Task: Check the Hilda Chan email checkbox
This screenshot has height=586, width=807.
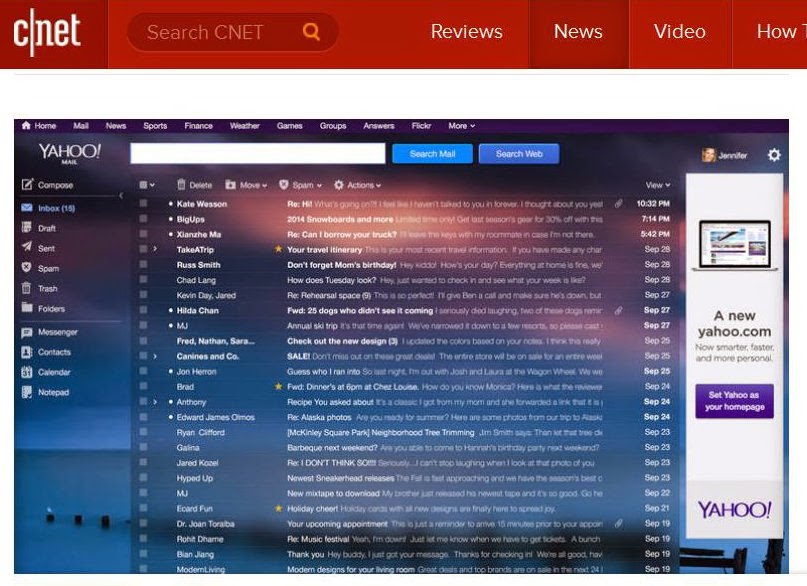Action: click(144, 310)
